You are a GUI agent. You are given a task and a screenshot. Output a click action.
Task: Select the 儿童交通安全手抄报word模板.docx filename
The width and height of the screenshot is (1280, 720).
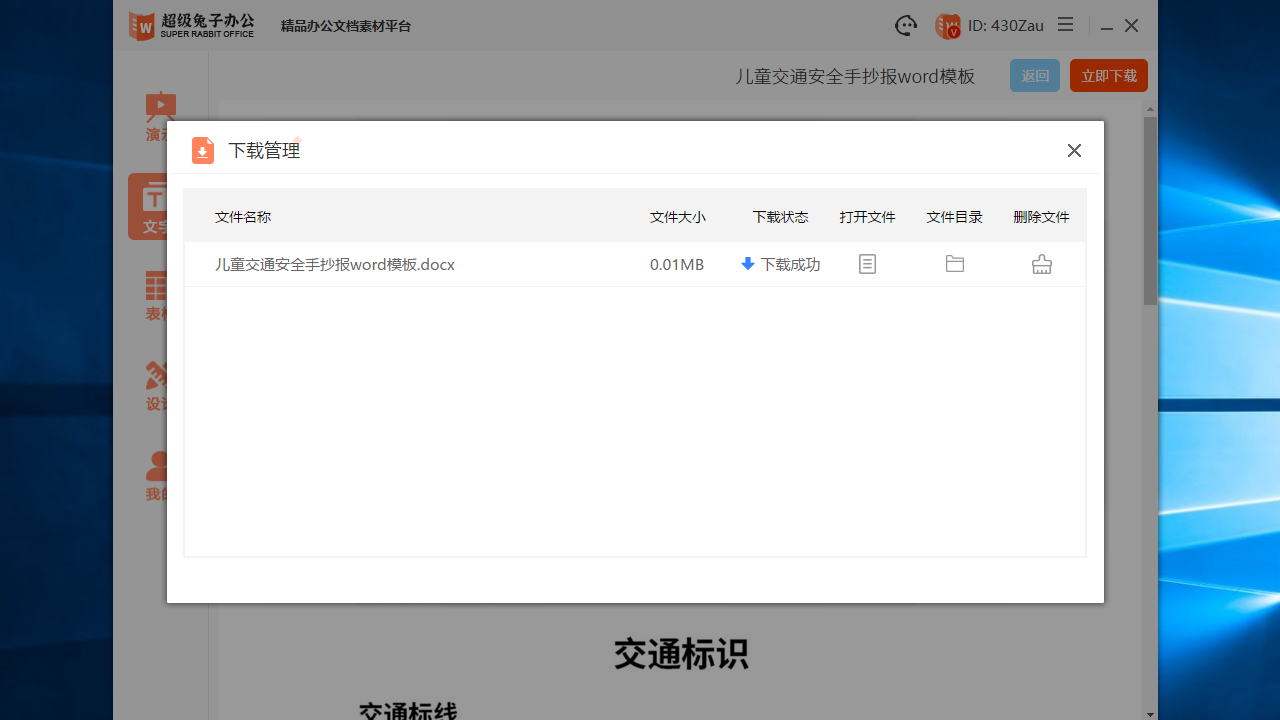tap(335, 264)
